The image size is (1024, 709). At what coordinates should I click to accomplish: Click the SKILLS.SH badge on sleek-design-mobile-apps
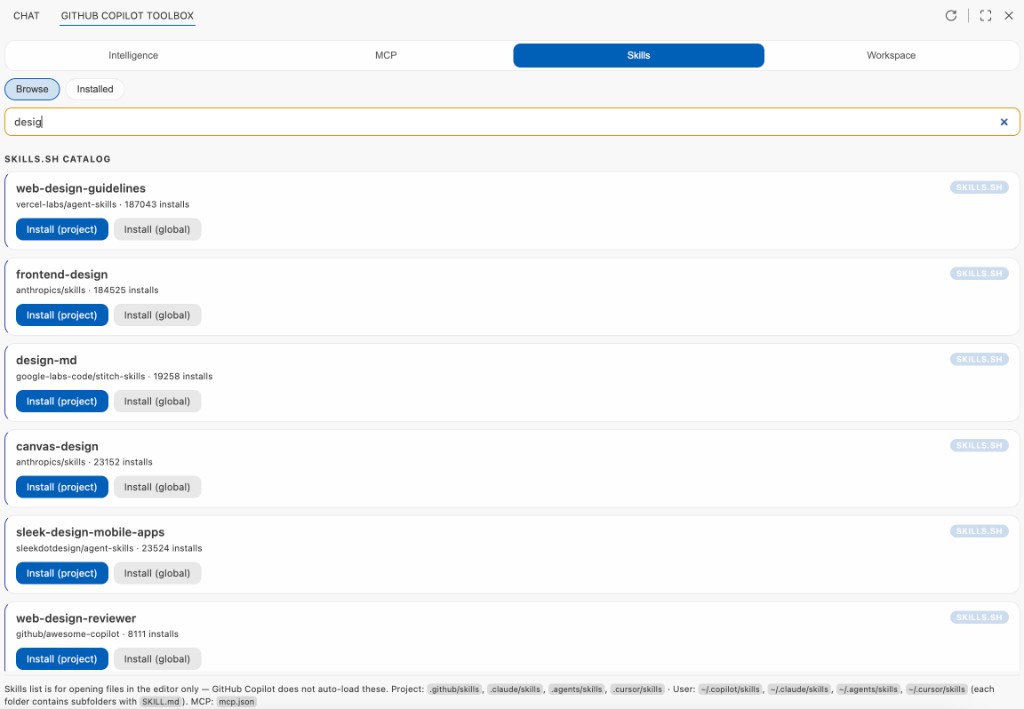pyautogui.click(x=979, y=531)
